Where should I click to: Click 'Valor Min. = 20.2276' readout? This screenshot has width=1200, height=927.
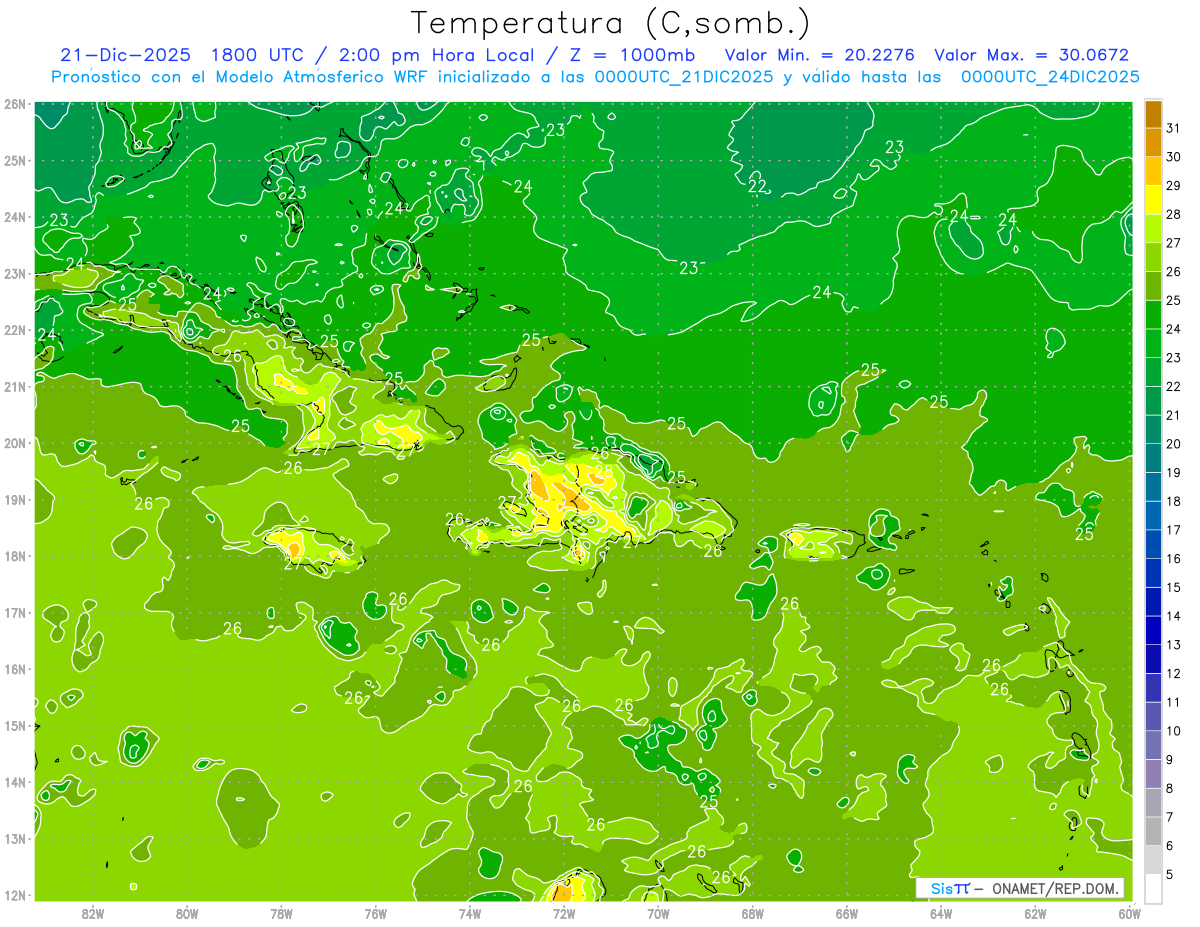click(819, 56)
